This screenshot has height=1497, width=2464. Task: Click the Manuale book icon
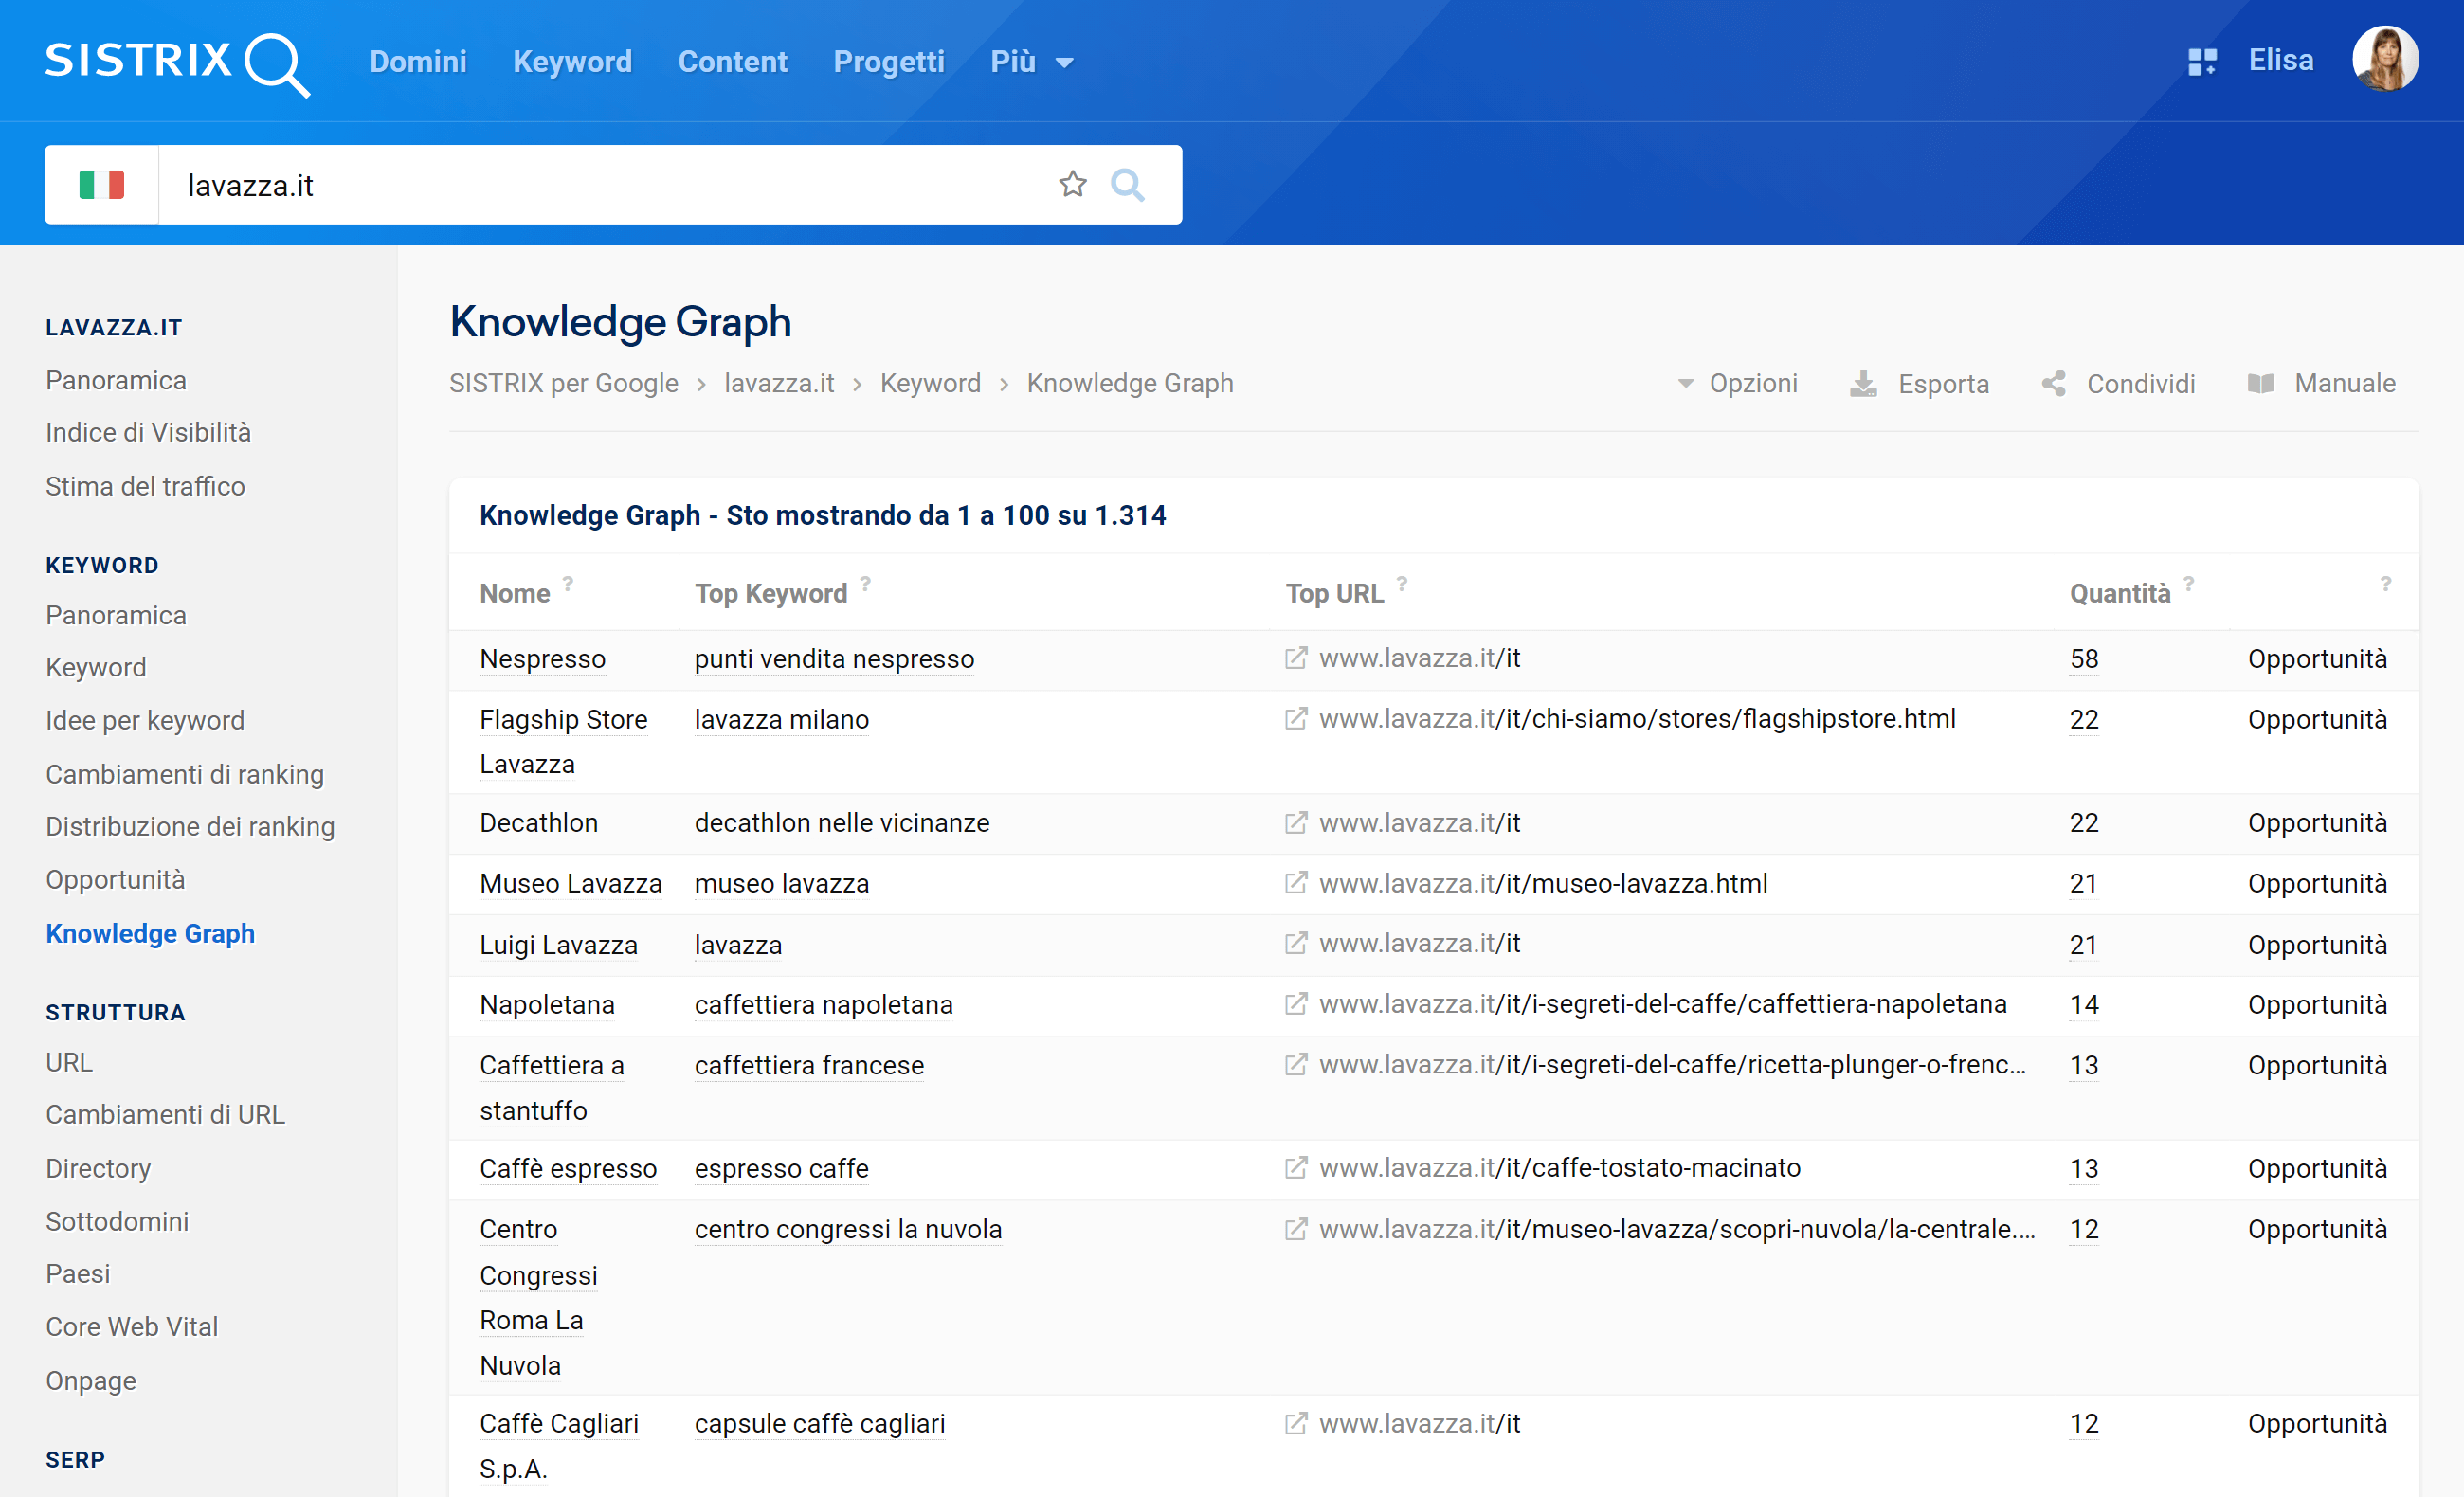pyautogui.click(x=2260, y=384)
